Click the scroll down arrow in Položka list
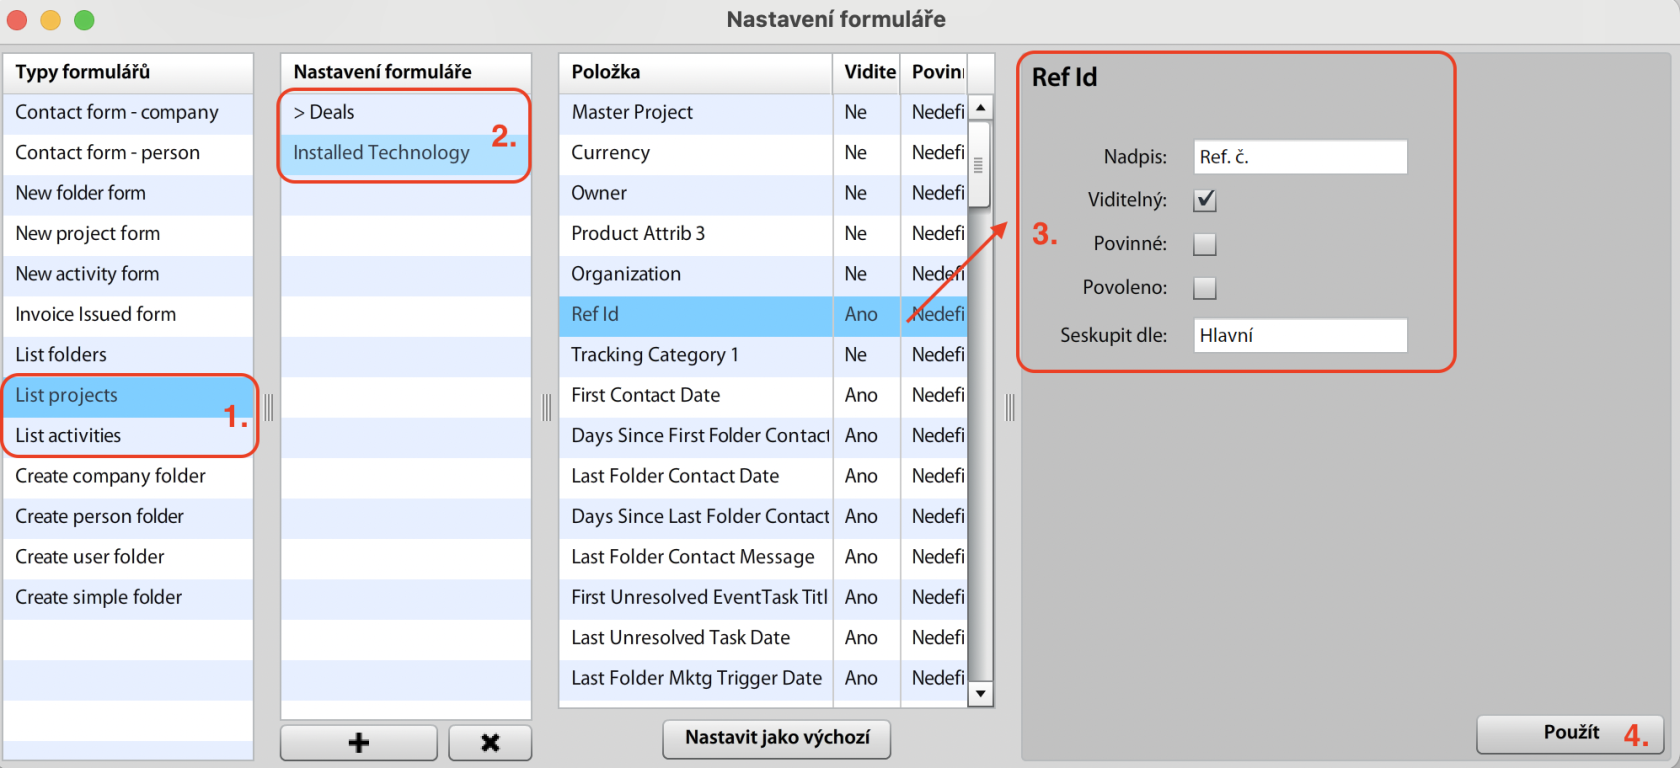This screenshot has width=1680, height=768. point(981,693)
